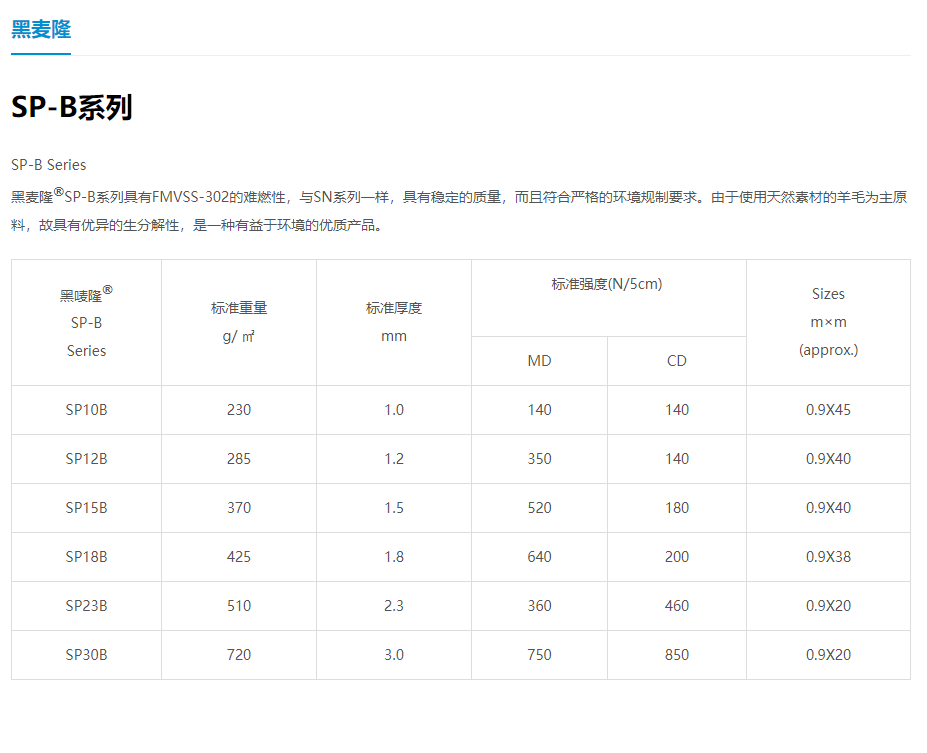Screen dimensions: 927x753
Task: Click the MD value 520
Action: pos(539,508)
